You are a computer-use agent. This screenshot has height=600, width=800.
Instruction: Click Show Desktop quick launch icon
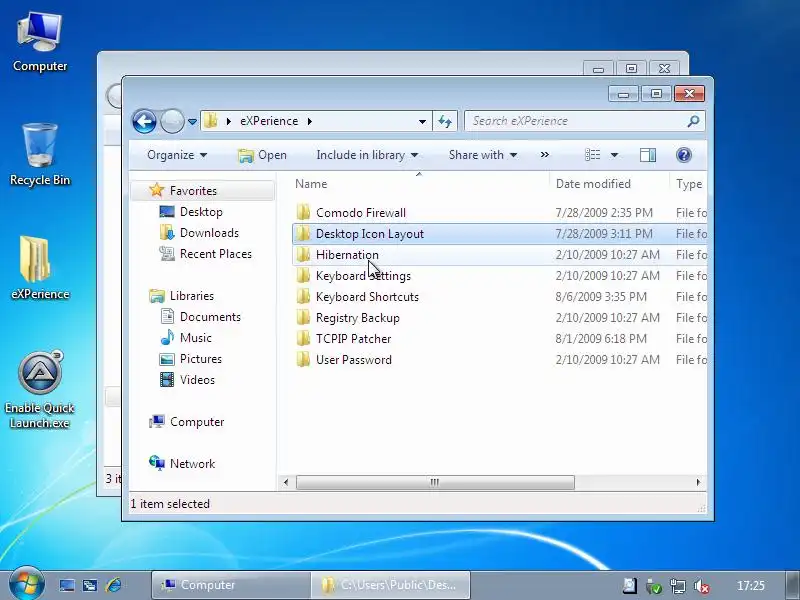[x=67, y=585]
